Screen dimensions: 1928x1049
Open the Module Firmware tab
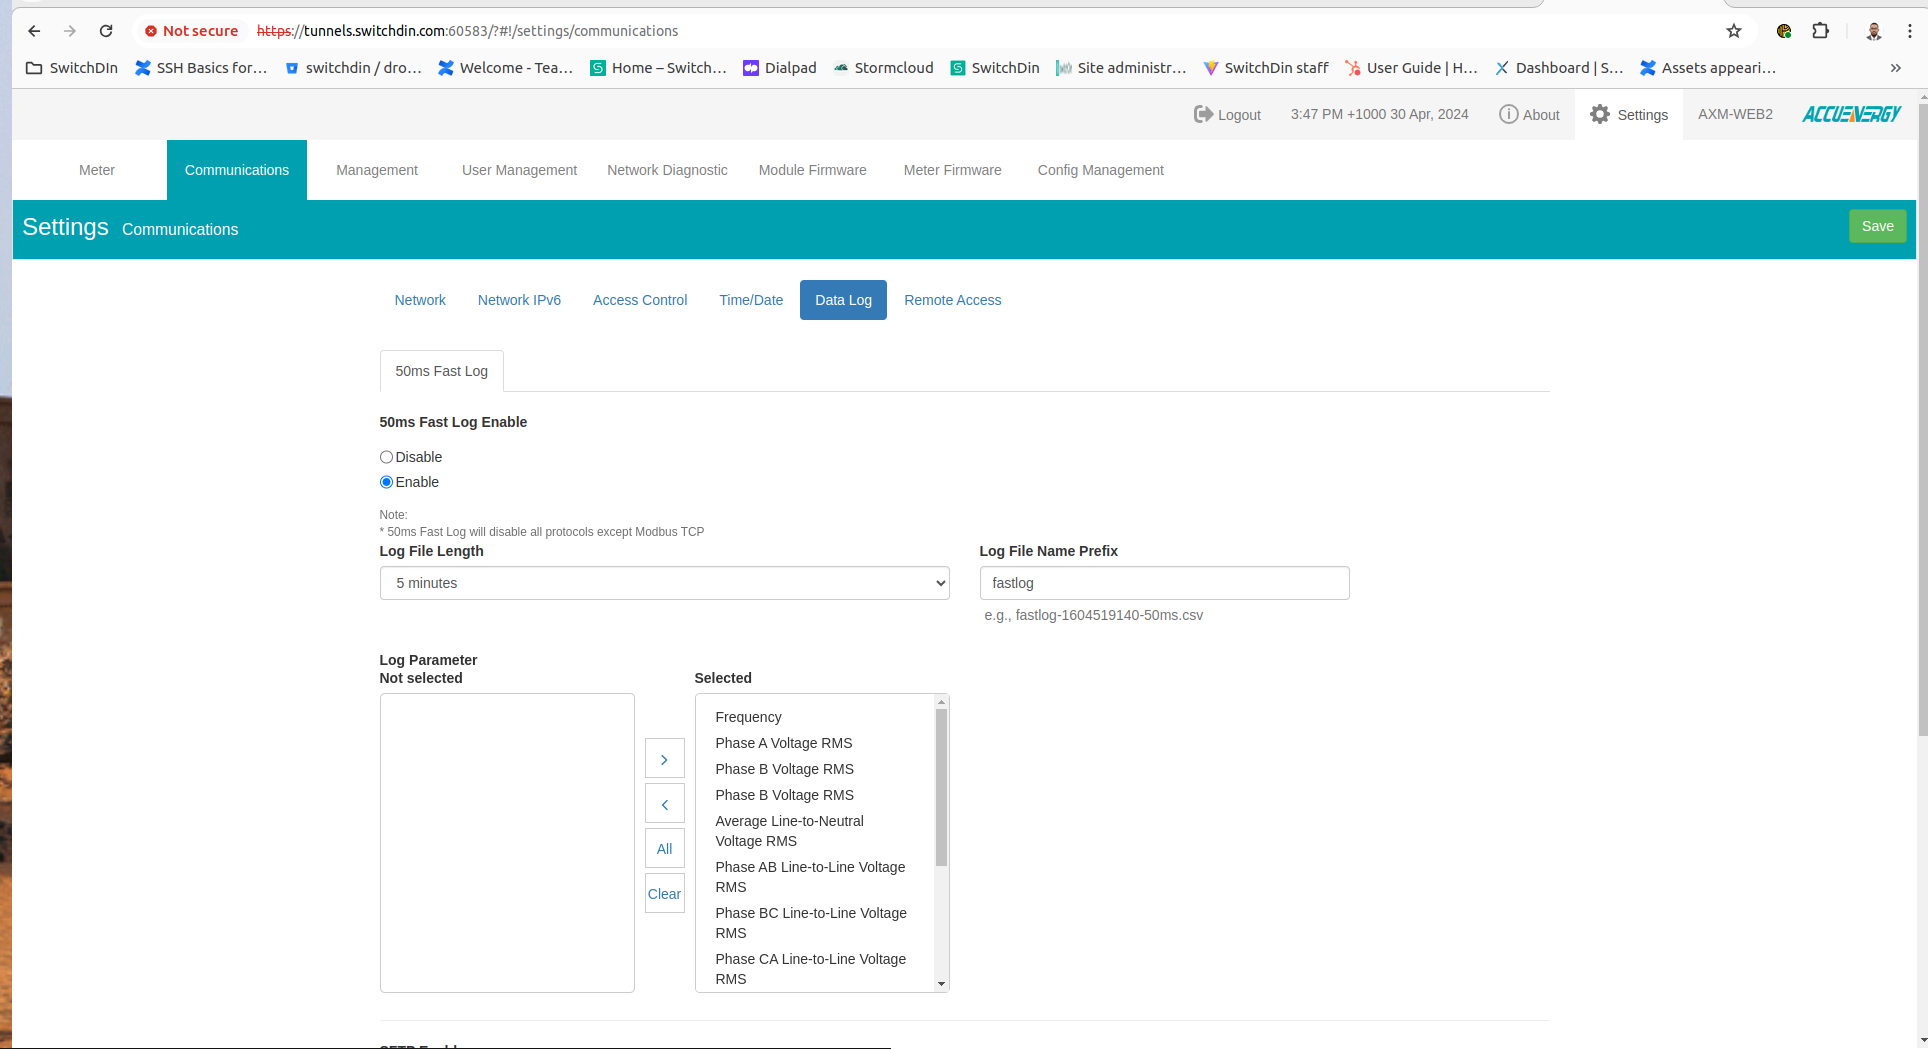coord(812,170)
